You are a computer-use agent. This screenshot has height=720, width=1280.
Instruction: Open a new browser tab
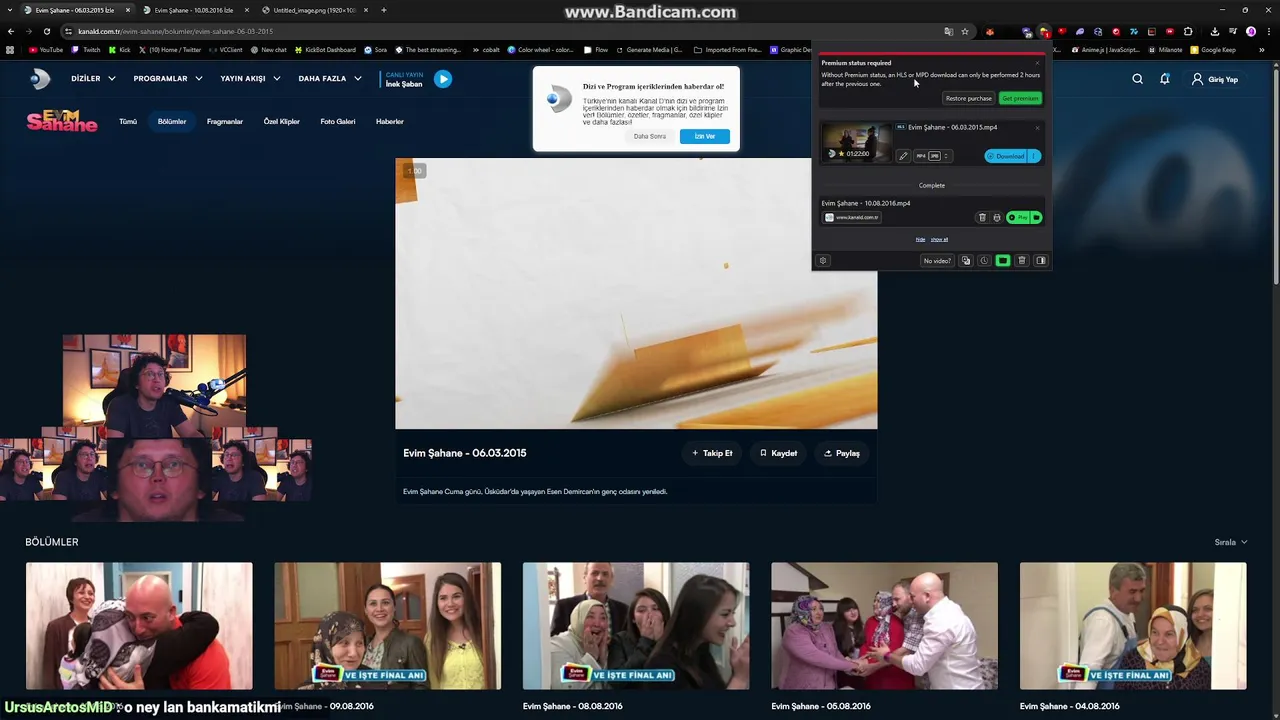click(384, 10)
